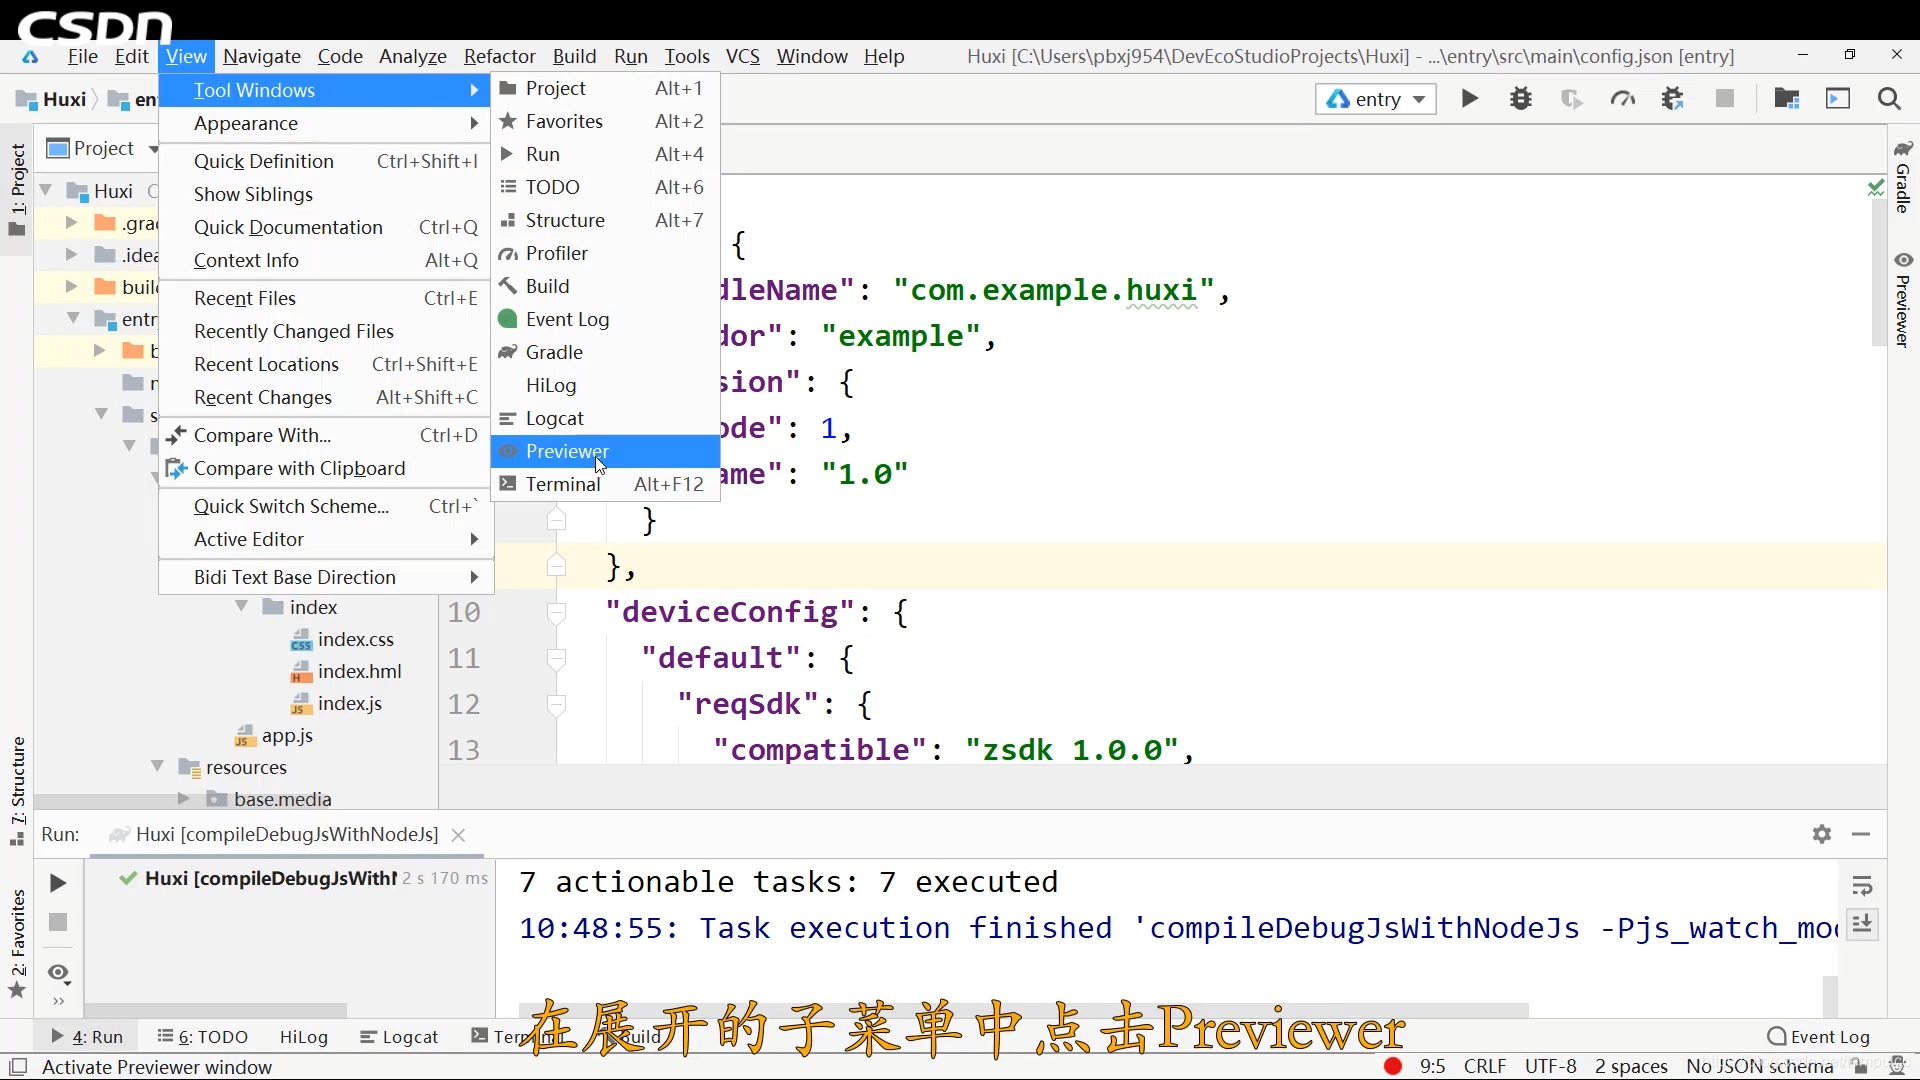Toggle the read-only lock icon in the status bar
This screenshot has height=1080, width=1920.
point(1860,1066)
